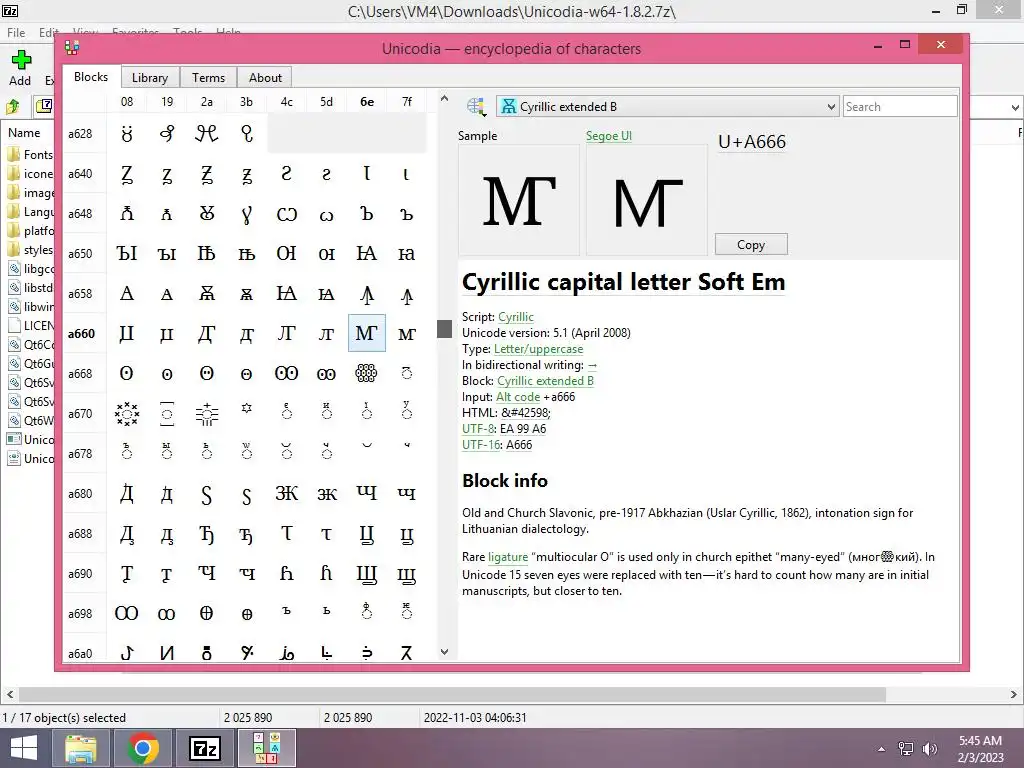The height and width of the screenshot is (768, 1024).
Task: Select capital Soft El in row a660
Action: pyautogui.click(x=287, y=334)
